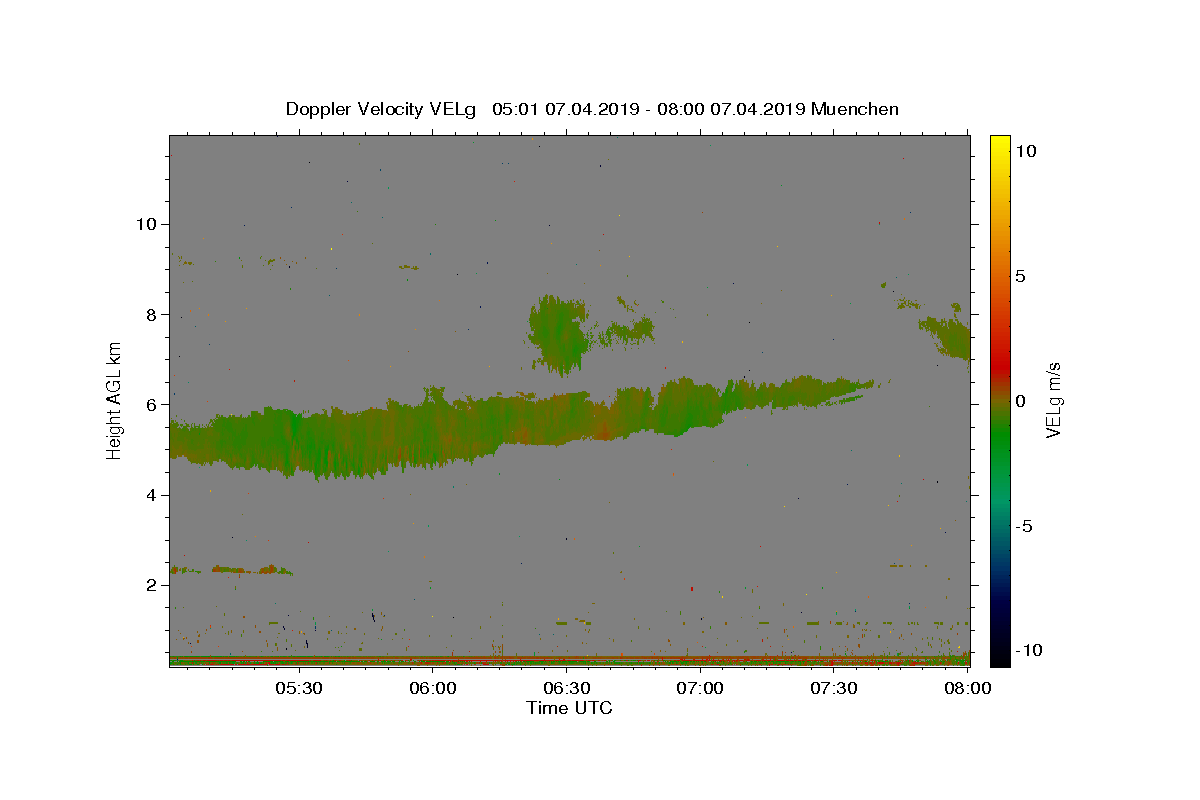Click the '07:00' time tick label

click(700, 688)
